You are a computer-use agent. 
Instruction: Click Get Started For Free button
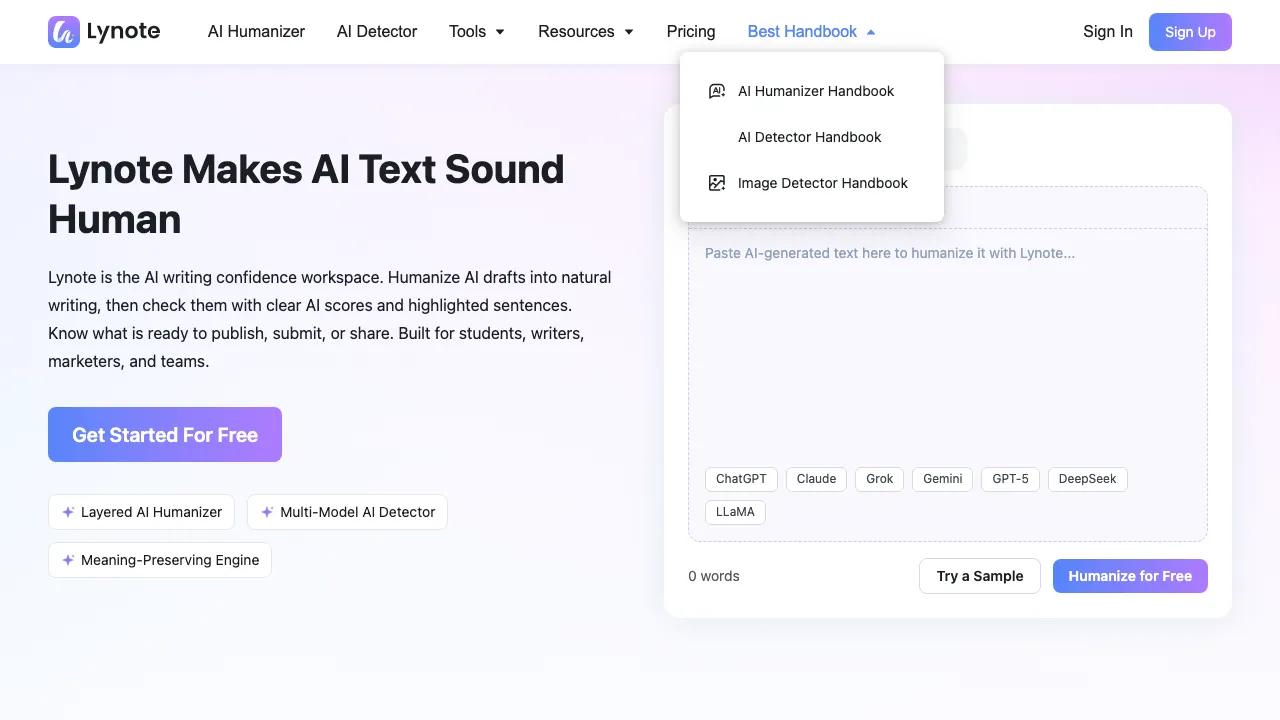point(165,435)
